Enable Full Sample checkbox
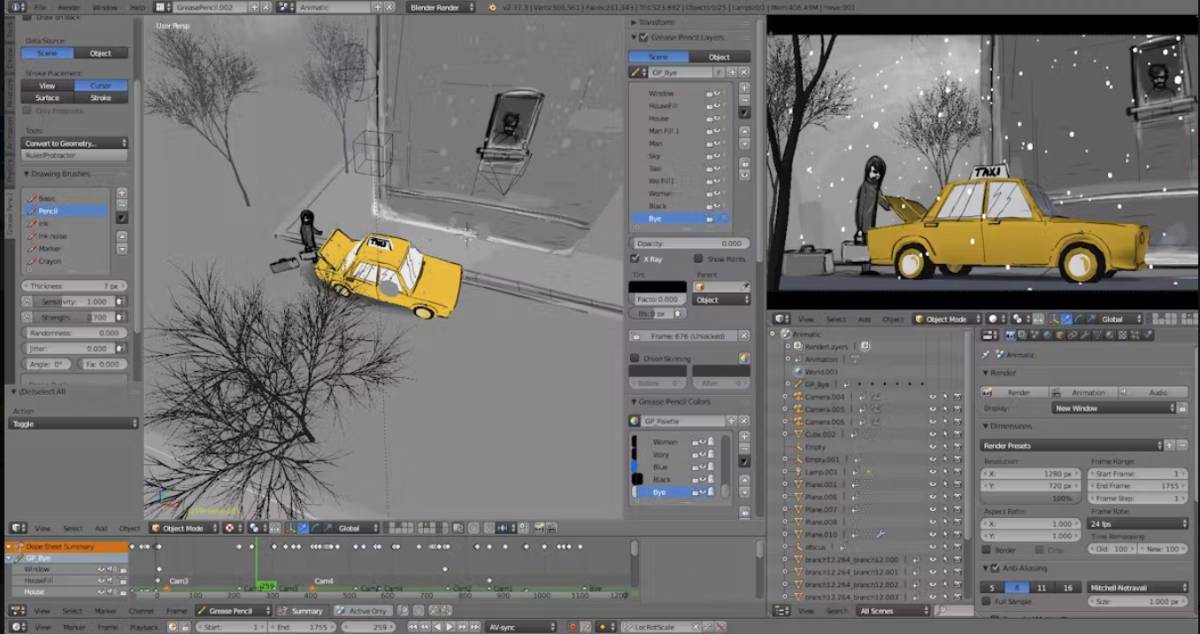Screen dimensions: 1200x634 tap(986, 601)
